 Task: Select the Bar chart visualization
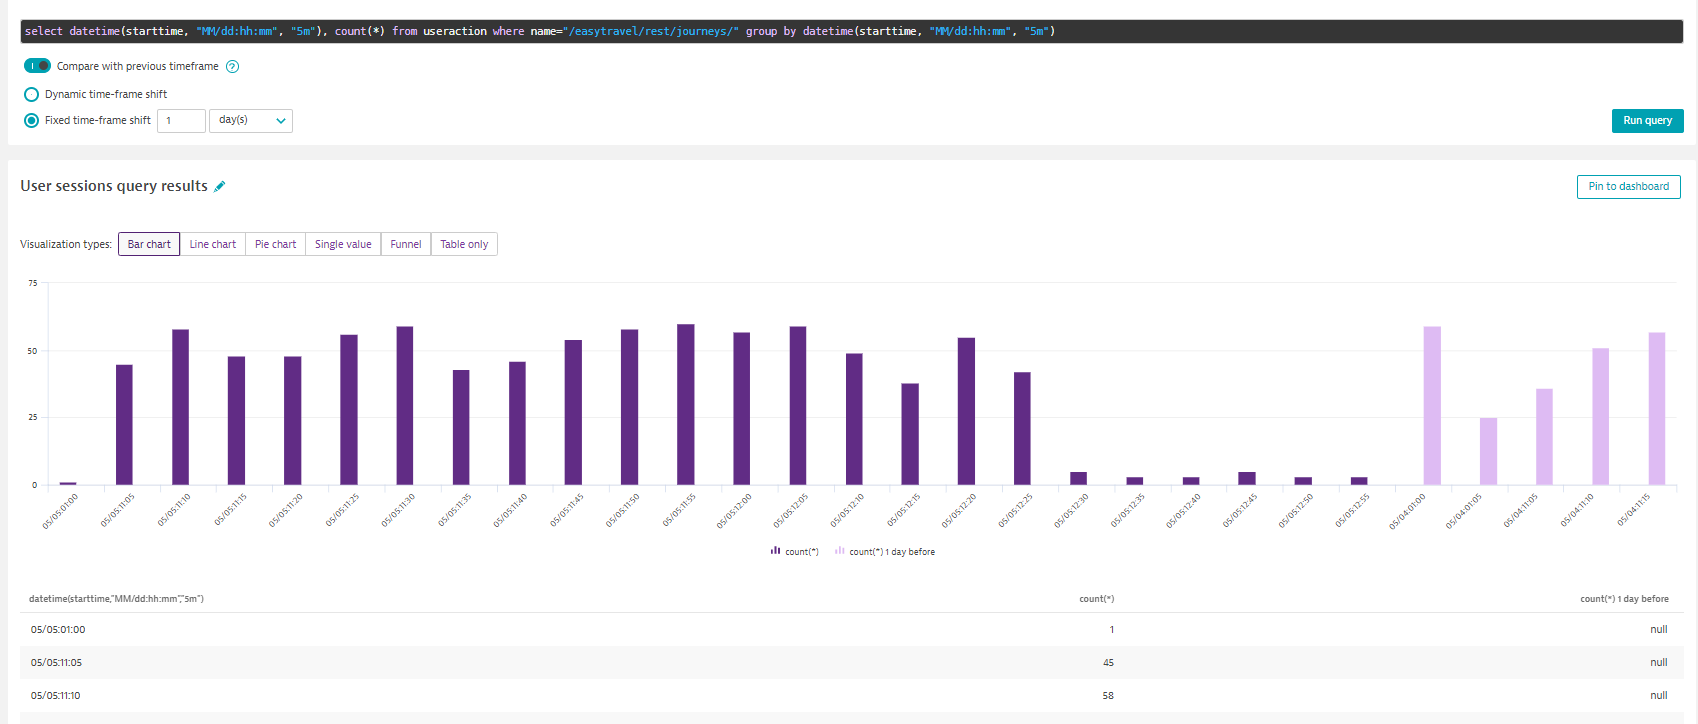point(149,244)
